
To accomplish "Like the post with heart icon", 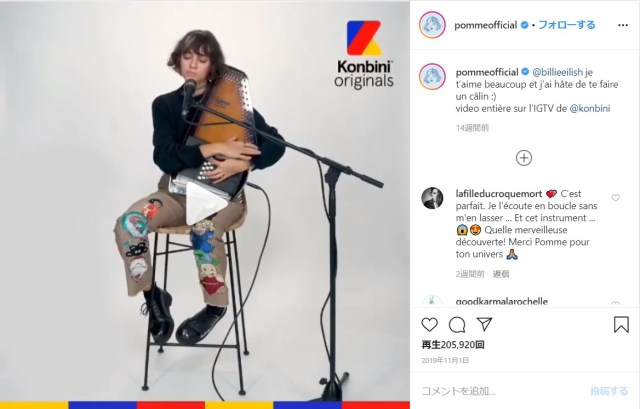I will coord(429,325).
